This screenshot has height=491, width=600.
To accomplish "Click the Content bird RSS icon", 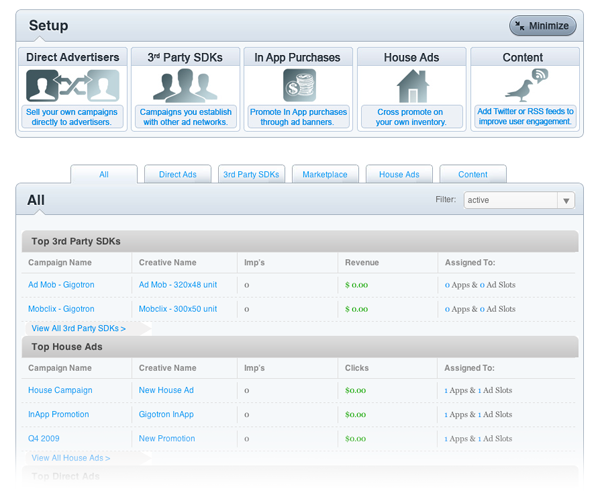I will (x=525, y=84).
